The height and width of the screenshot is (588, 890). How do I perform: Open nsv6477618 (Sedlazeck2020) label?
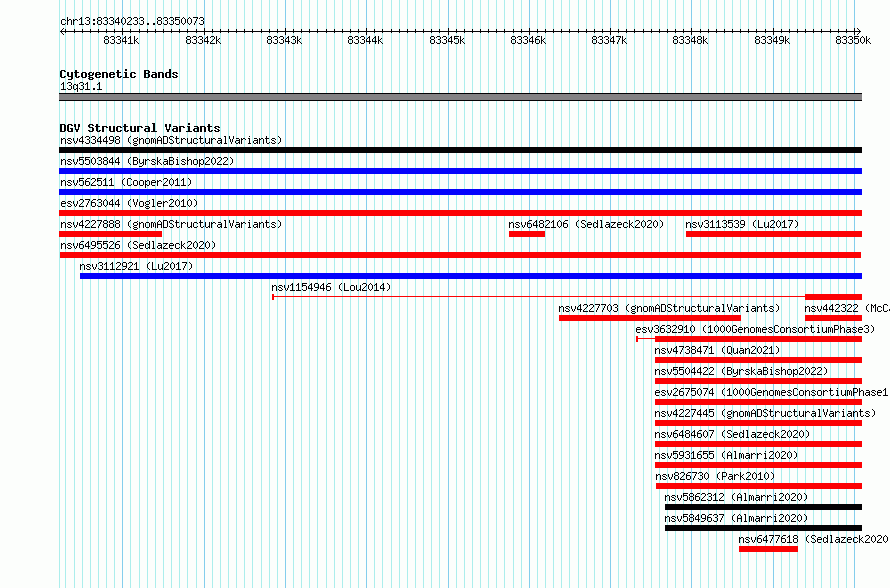pos(813,539)
